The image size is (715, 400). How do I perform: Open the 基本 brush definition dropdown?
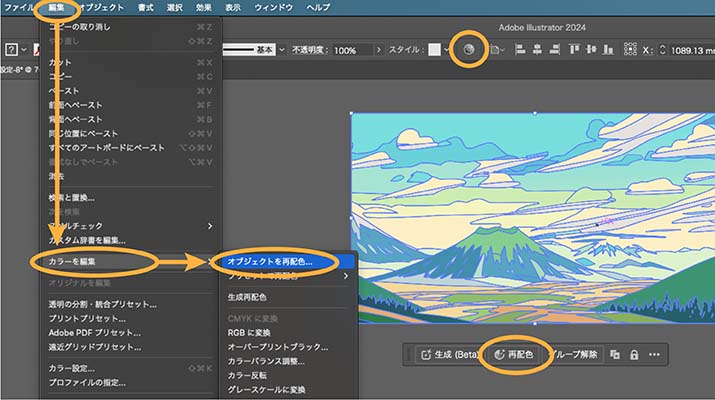click(281, 50)
